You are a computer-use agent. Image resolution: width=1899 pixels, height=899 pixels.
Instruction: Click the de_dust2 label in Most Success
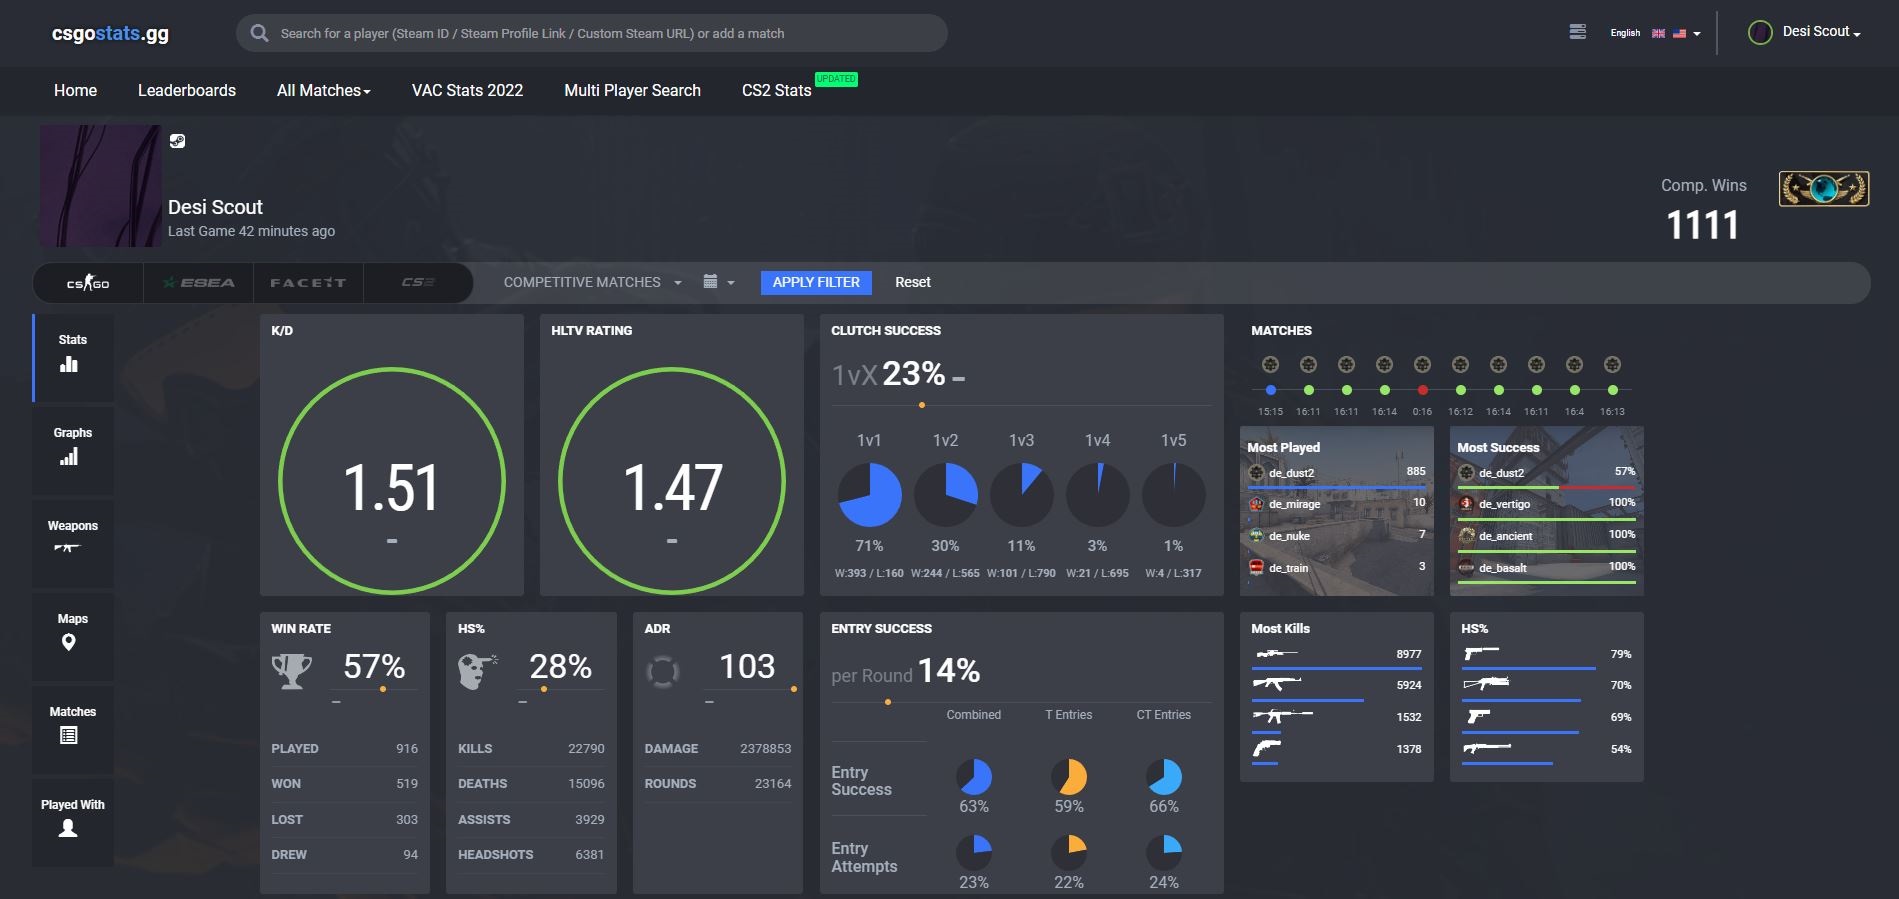coord(1502,473)
